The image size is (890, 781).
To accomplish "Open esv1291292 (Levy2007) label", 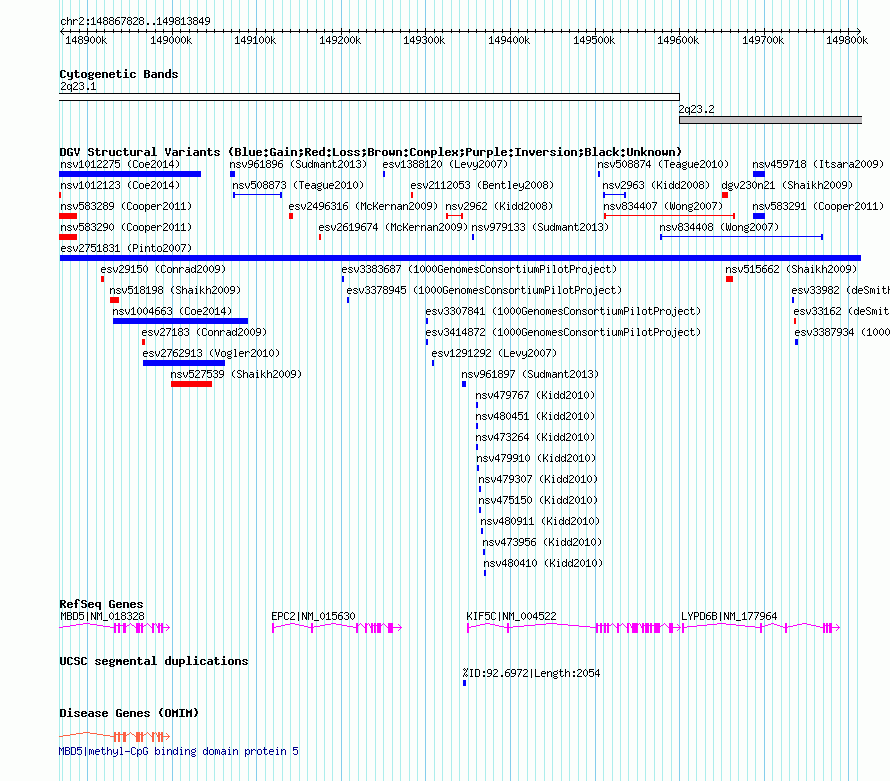I will pyautogui.click(x=494, y=353).
